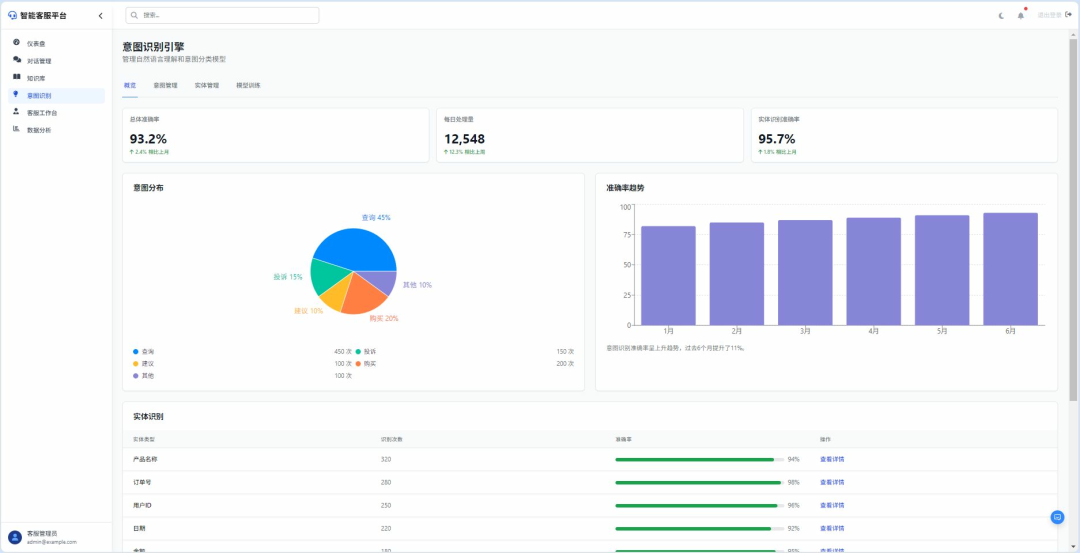1080x553 pixels.
Task: Click the 对话管理 chat bubbles icon
Action: tap(16, 60)
